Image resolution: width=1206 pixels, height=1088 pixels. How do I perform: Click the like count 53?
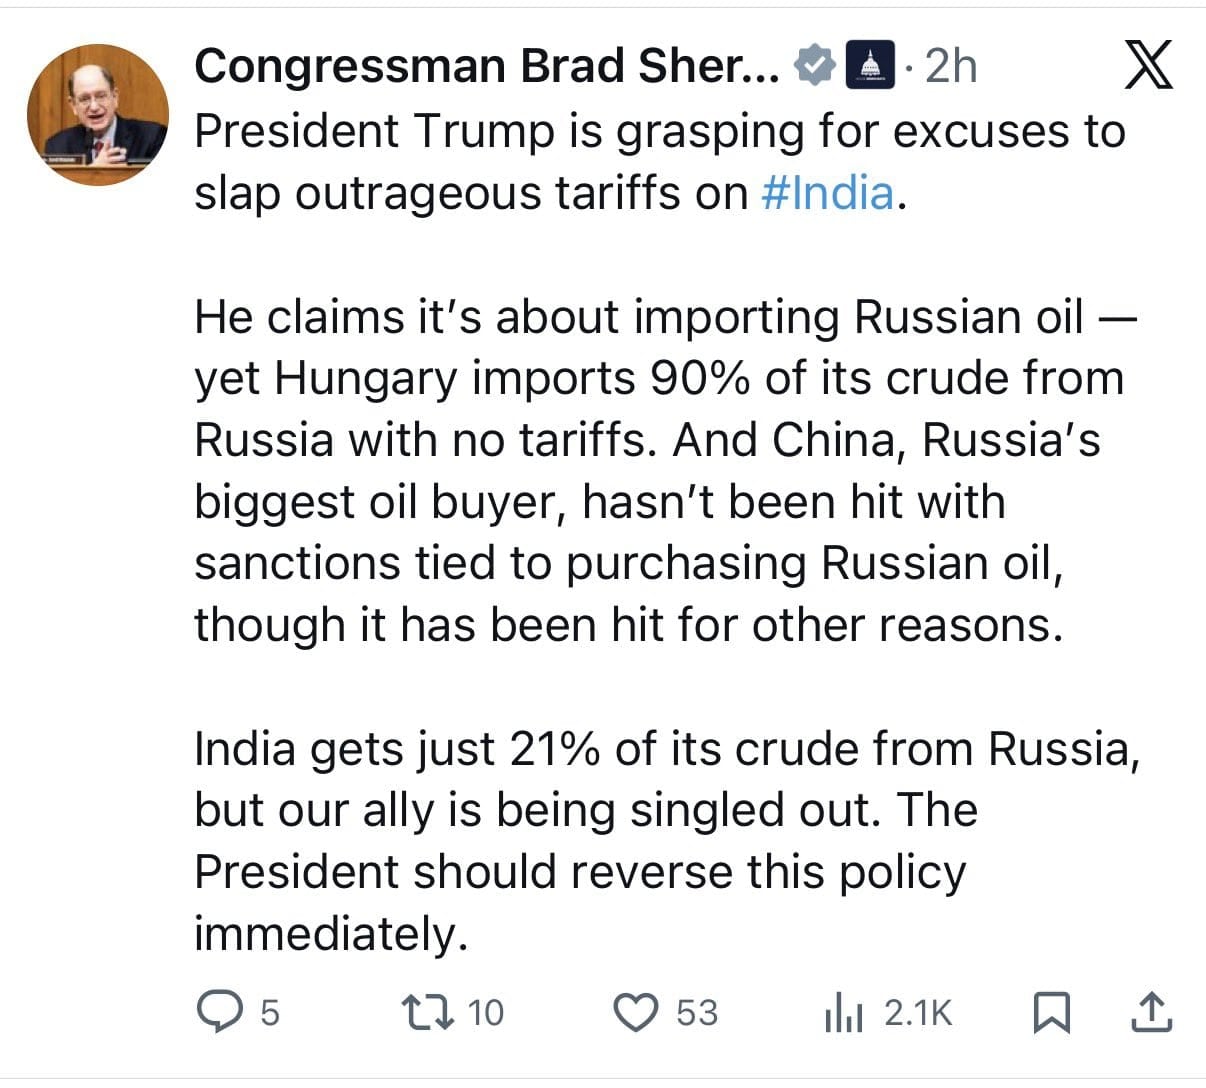pos(697,1013)
